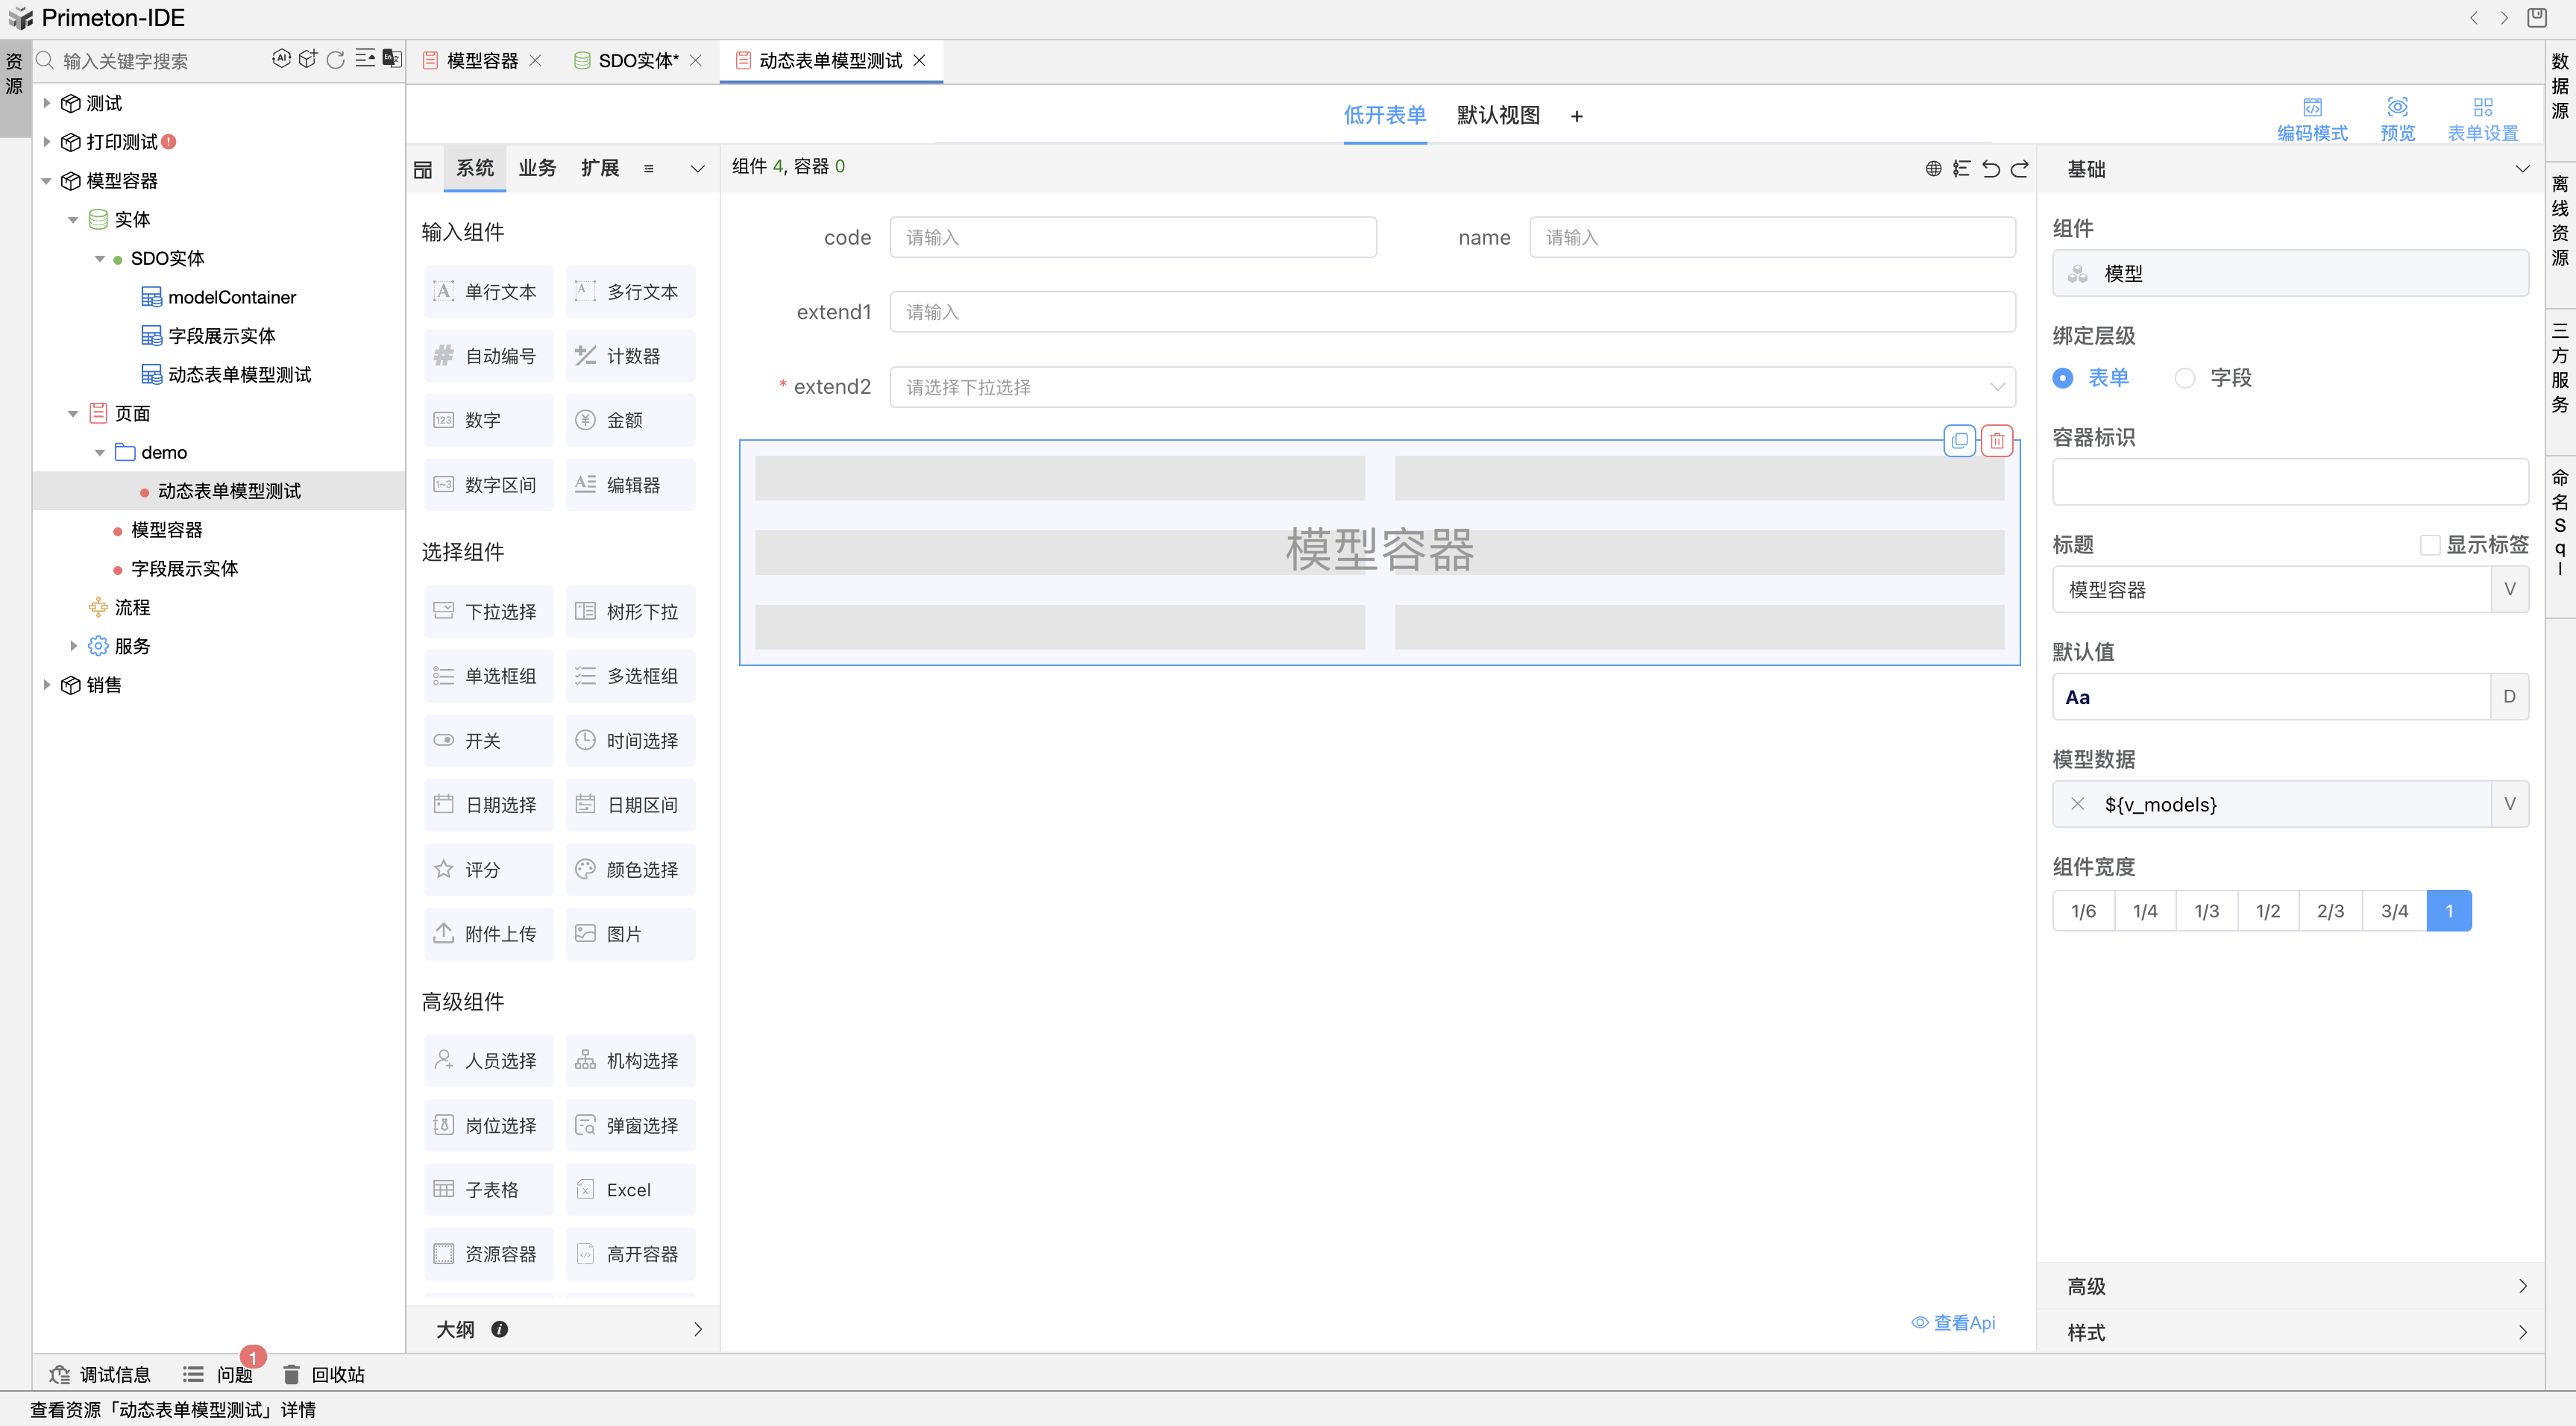Open the extend2 dropdown select field

pos(1451,387)
